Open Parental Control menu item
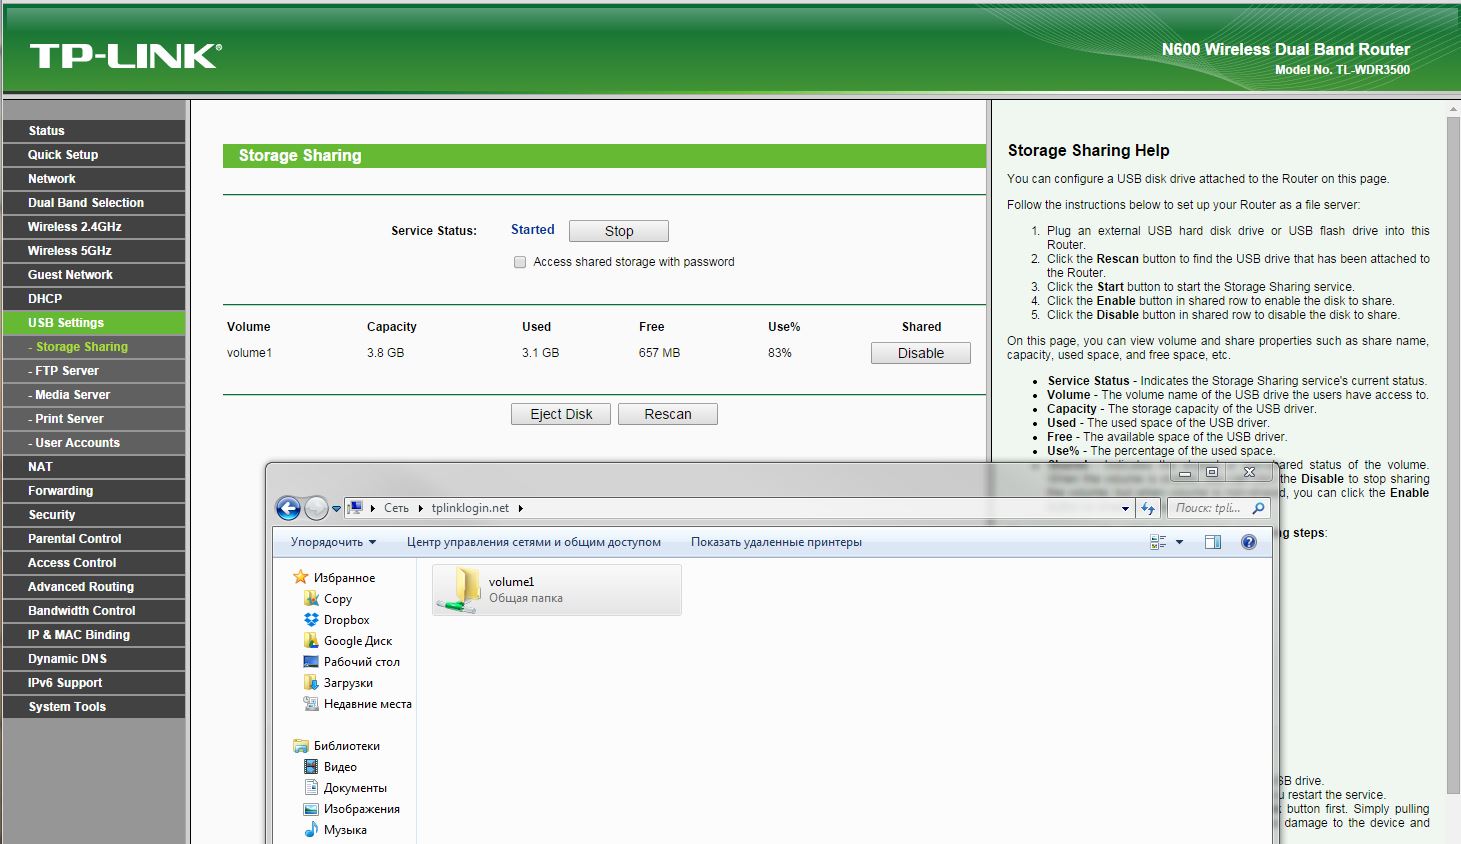Image resolution: width=1461 pixels, height=844 pixels. 94,539
